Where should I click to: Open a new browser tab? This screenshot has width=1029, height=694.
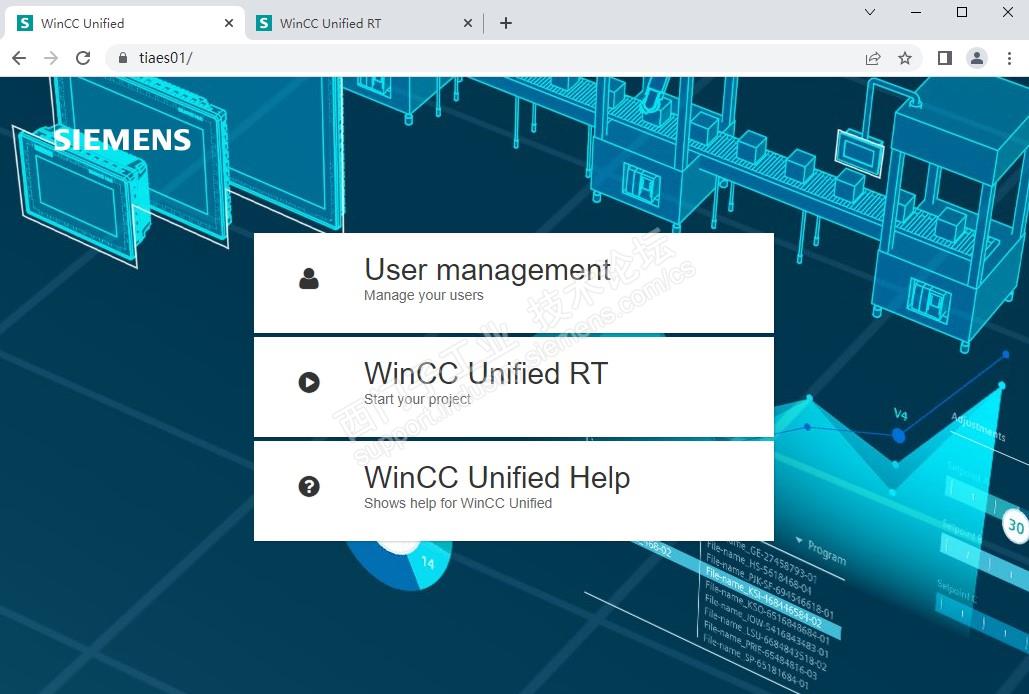pos(506,23)
